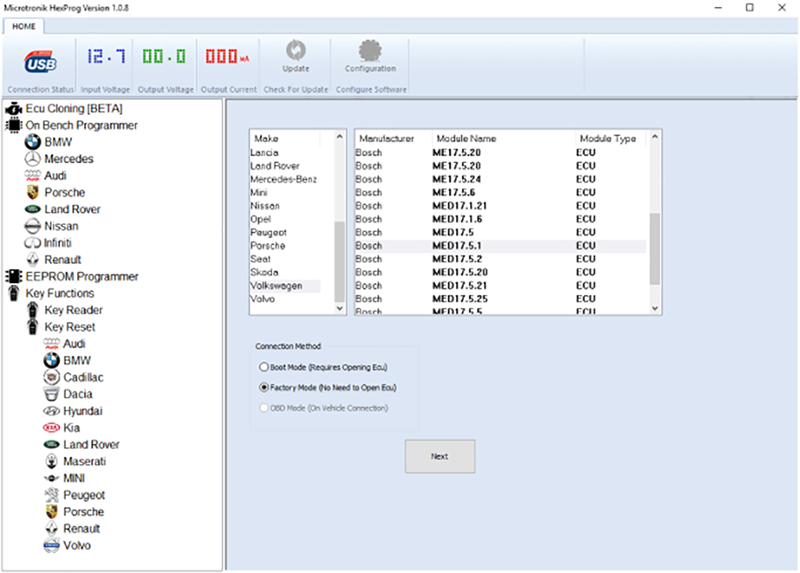Select Boot Mode radio button
The image size is (800, 573).
coord(264,367)
